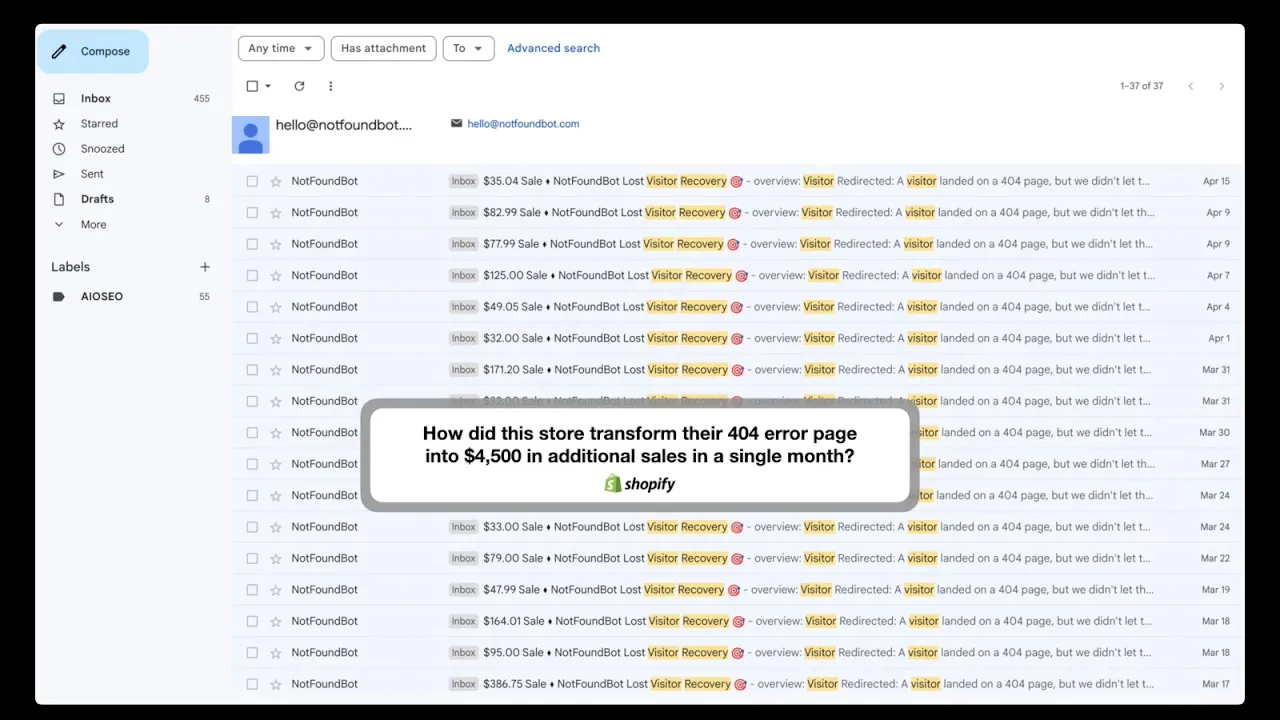The width and height of the screenshot is (1280, 720).
Task: Star the $47.99 Sale email
Action: (276, 590)
